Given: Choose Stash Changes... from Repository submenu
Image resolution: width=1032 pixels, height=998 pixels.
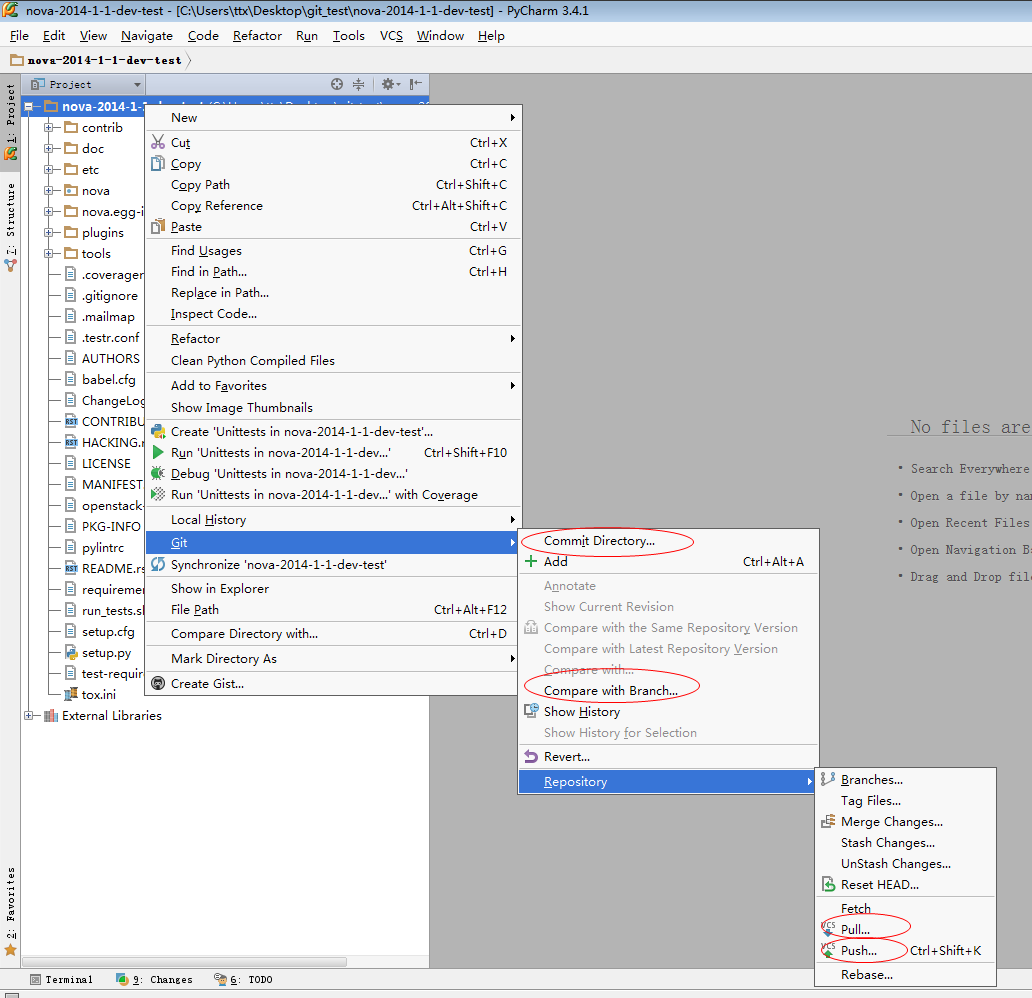Looking at the screenshot, I should (x=887, y=843).
